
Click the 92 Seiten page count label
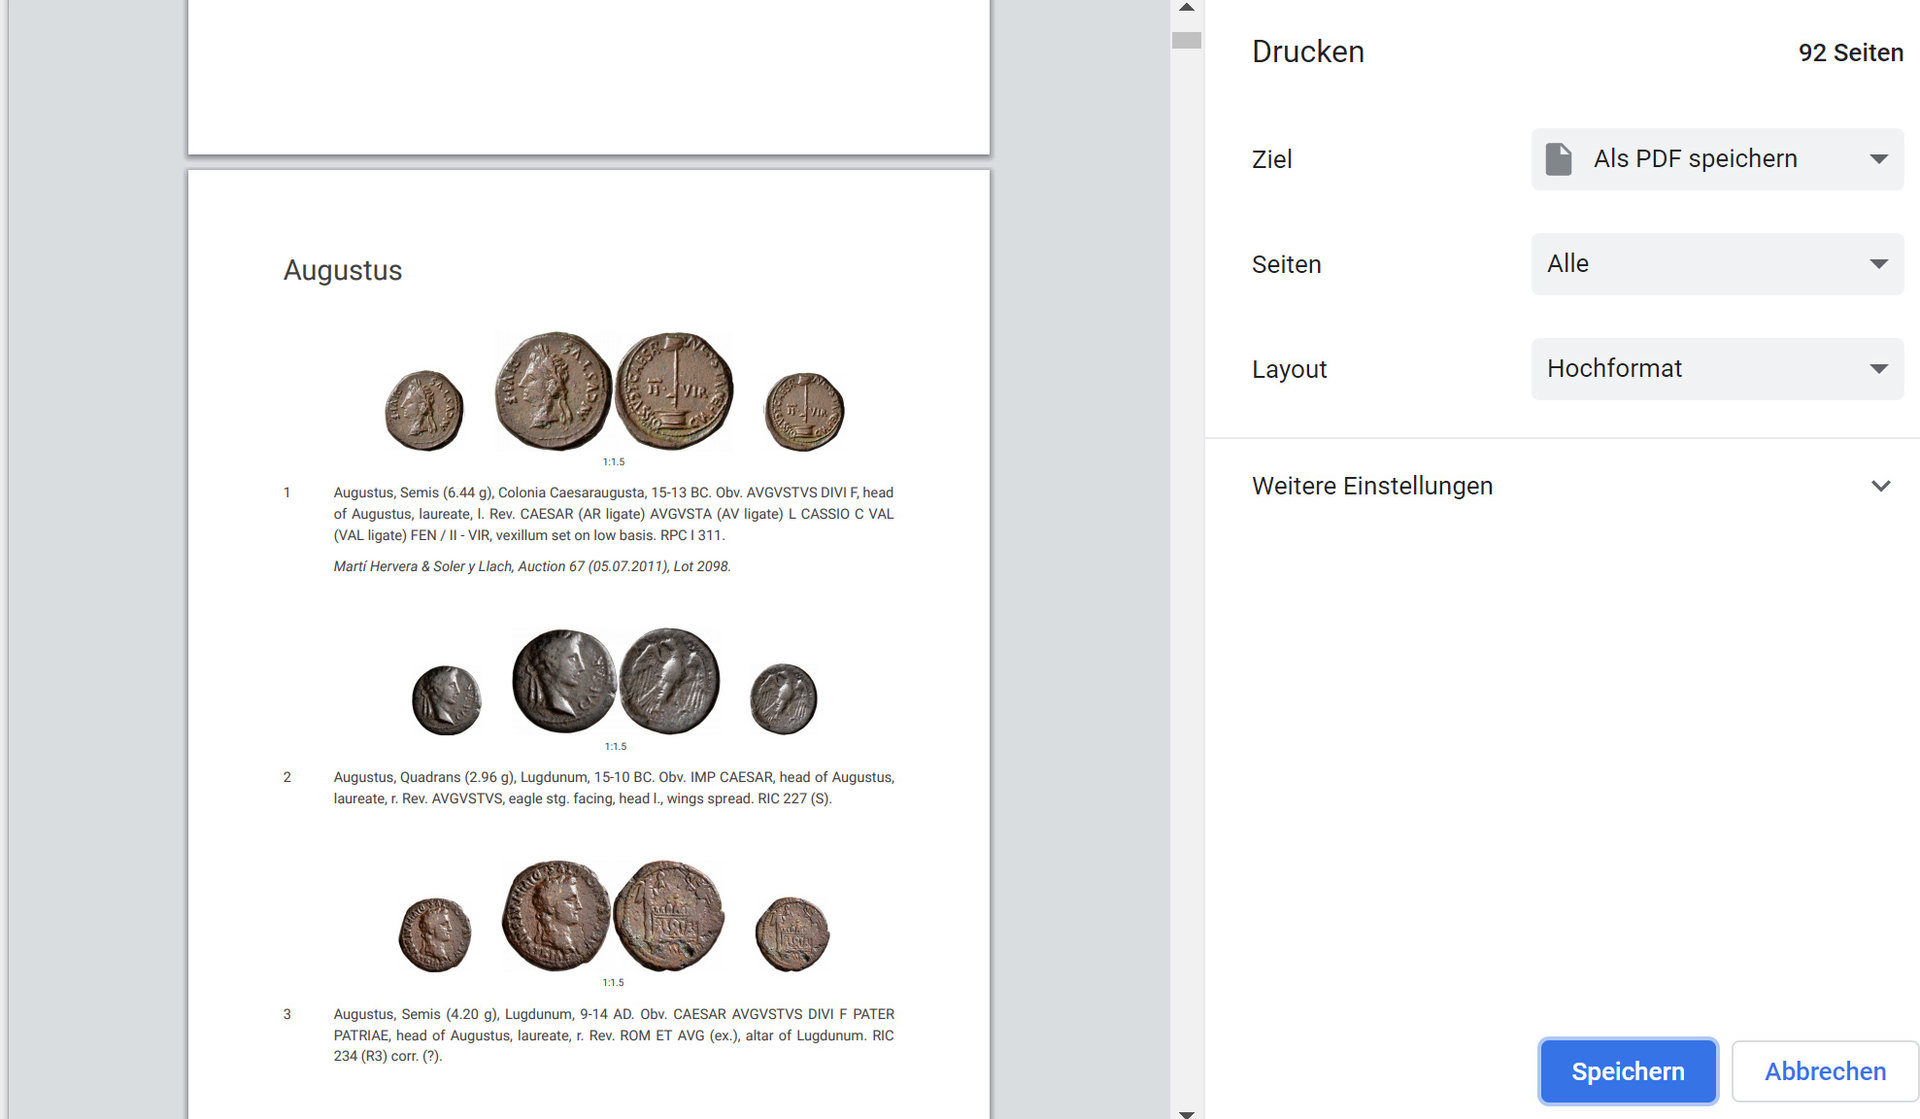click(x=1850, y=53)
